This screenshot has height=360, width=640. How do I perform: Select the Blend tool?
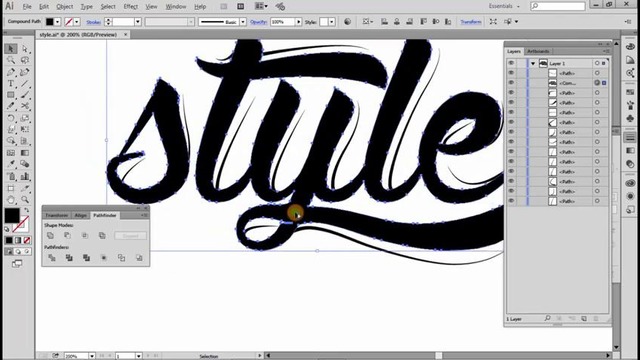pyautogui.click(x=25, y=164)
